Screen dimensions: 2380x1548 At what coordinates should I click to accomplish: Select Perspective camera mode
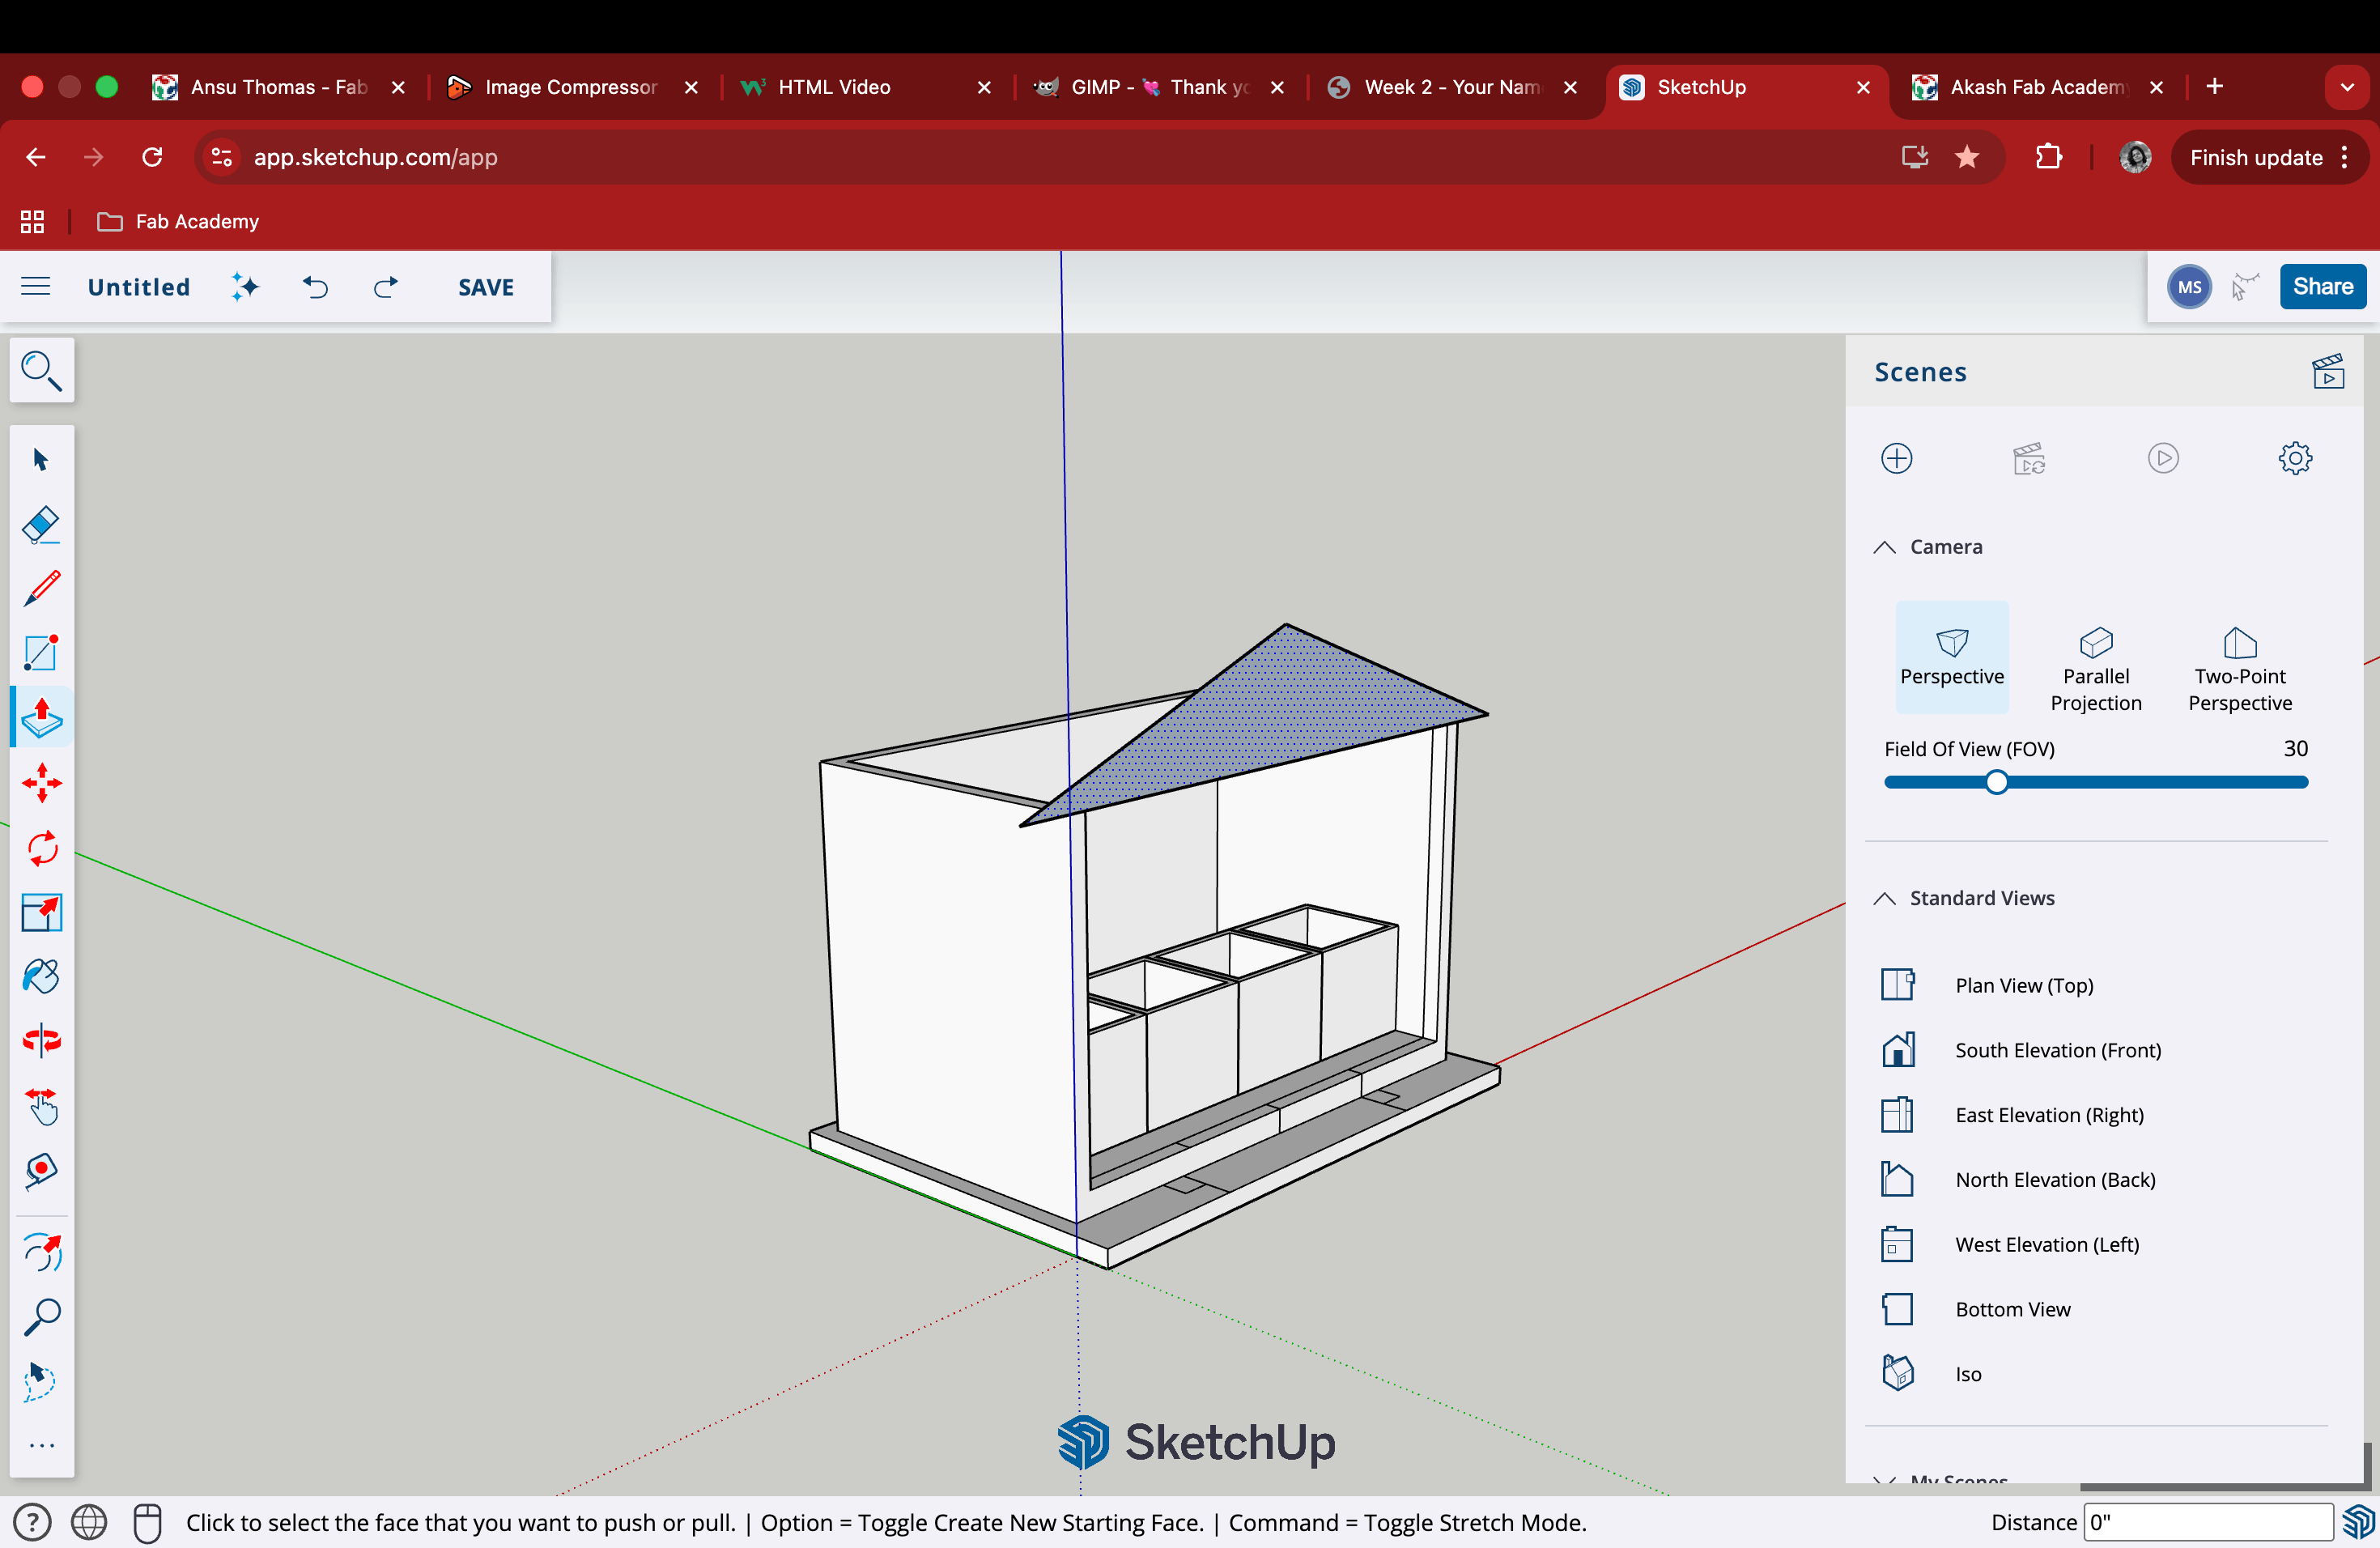pos(1951,658)
